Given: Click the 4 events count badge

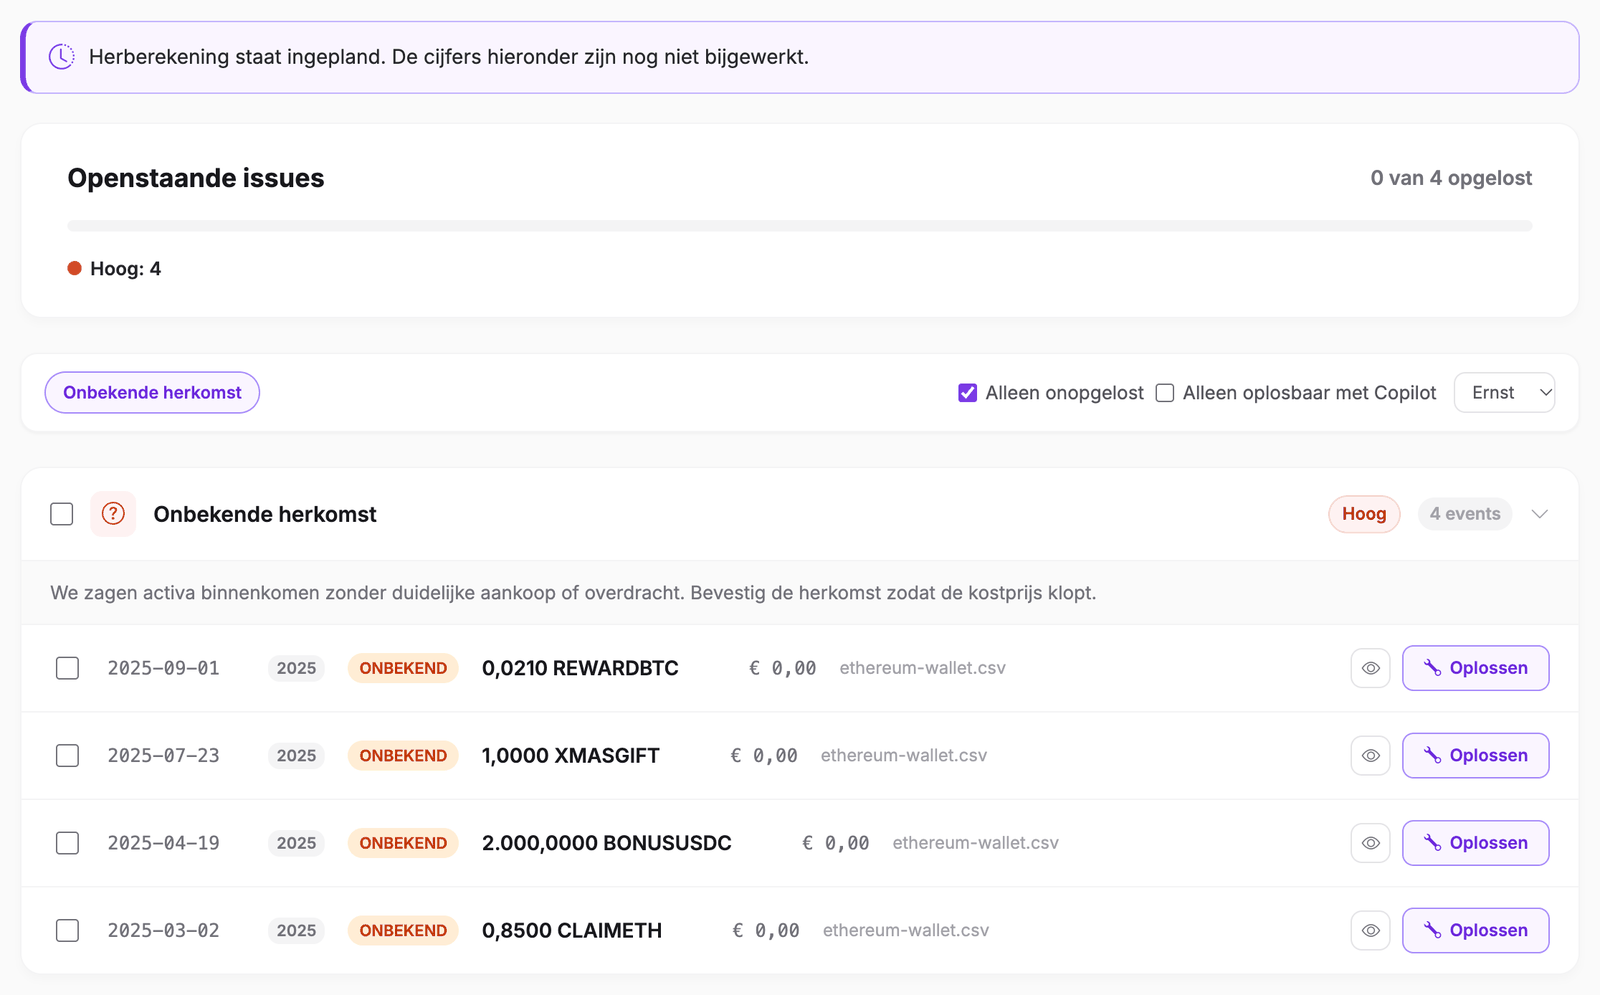Looking at the screenshot, I should tap(1465, 514).
